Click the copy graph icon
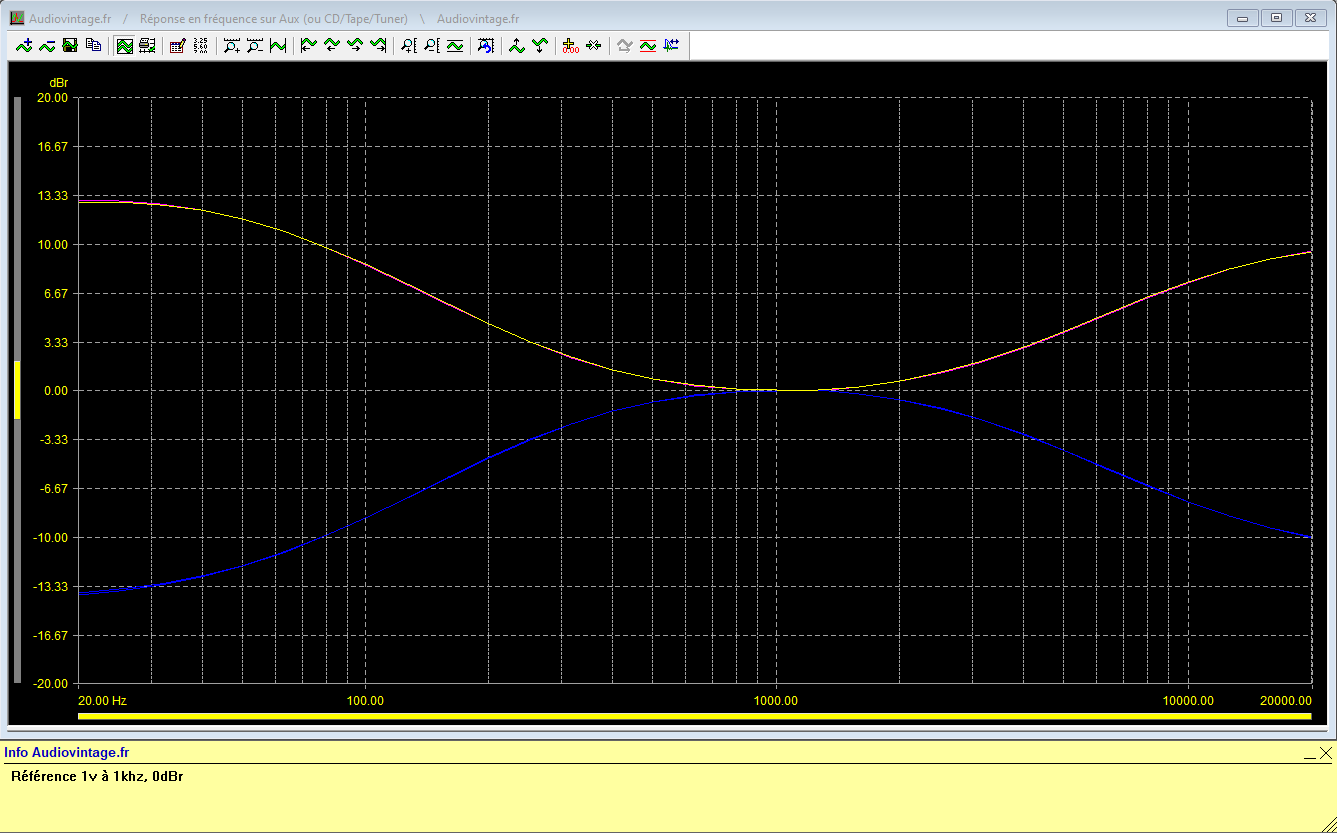The width and height of the screenshot is (1337, 833). [x=93, y=45]
